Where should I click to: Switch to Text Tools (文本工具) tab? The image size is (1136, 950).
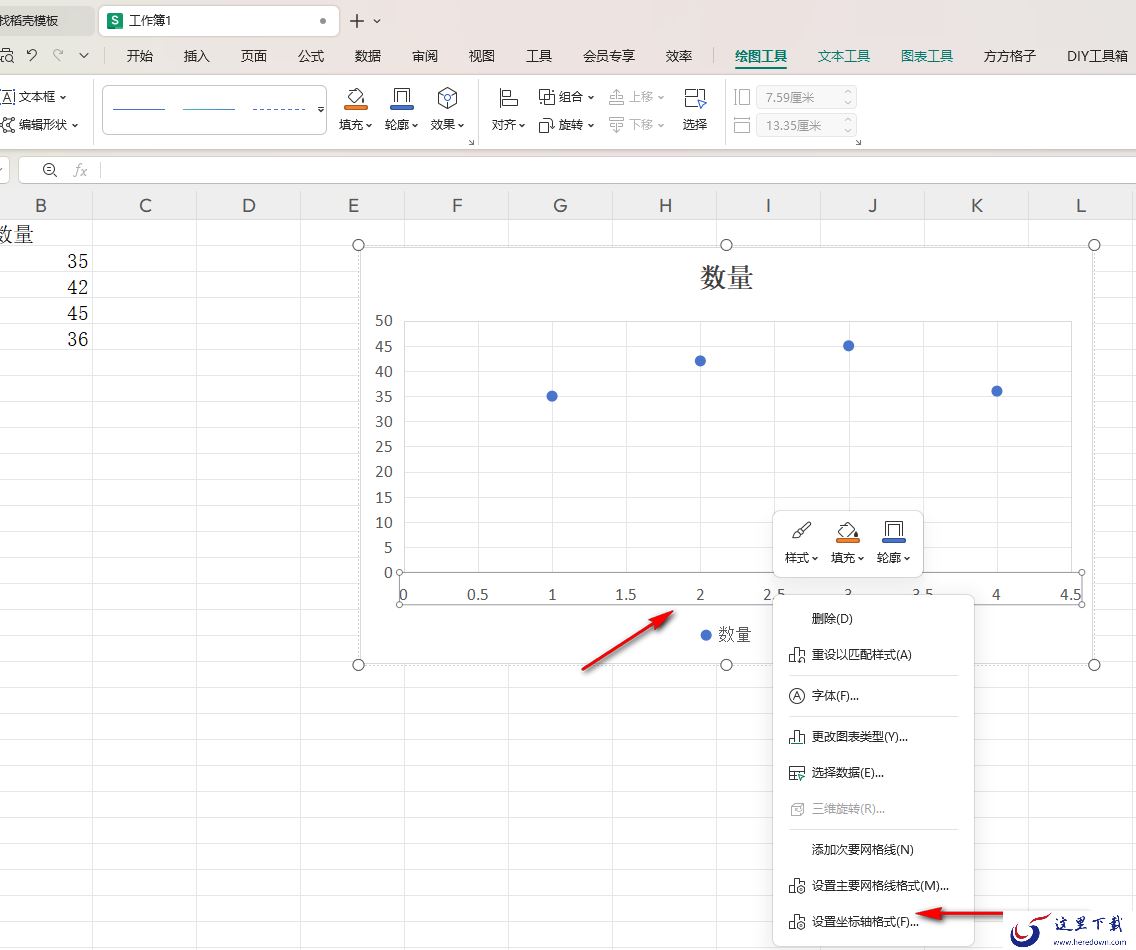pyautogui.click(x=843, y=56)
